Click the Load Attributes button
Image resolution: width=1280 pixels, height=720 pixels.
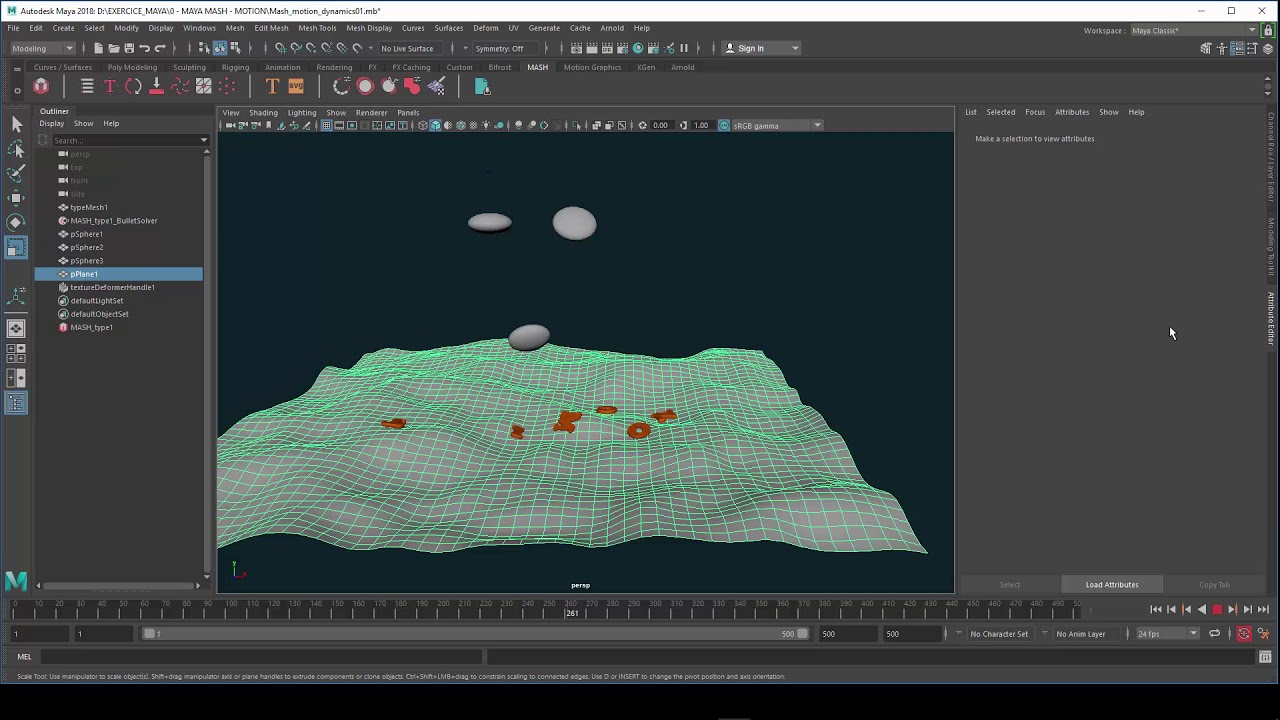click(x=1112, y=585)
